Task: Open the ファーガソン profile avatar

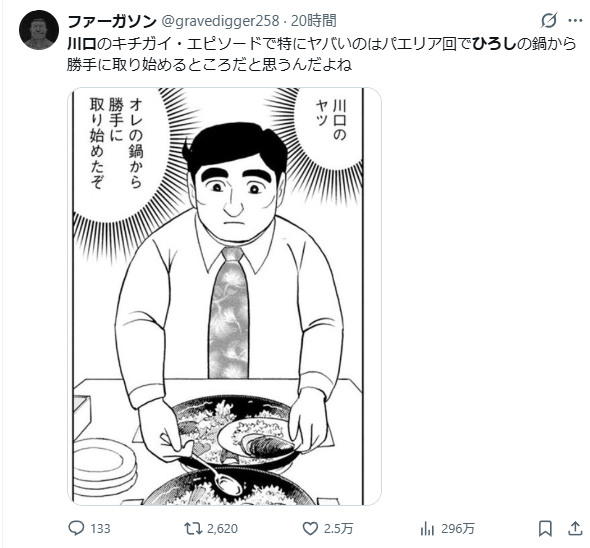Action: click(x=39, y=30)
